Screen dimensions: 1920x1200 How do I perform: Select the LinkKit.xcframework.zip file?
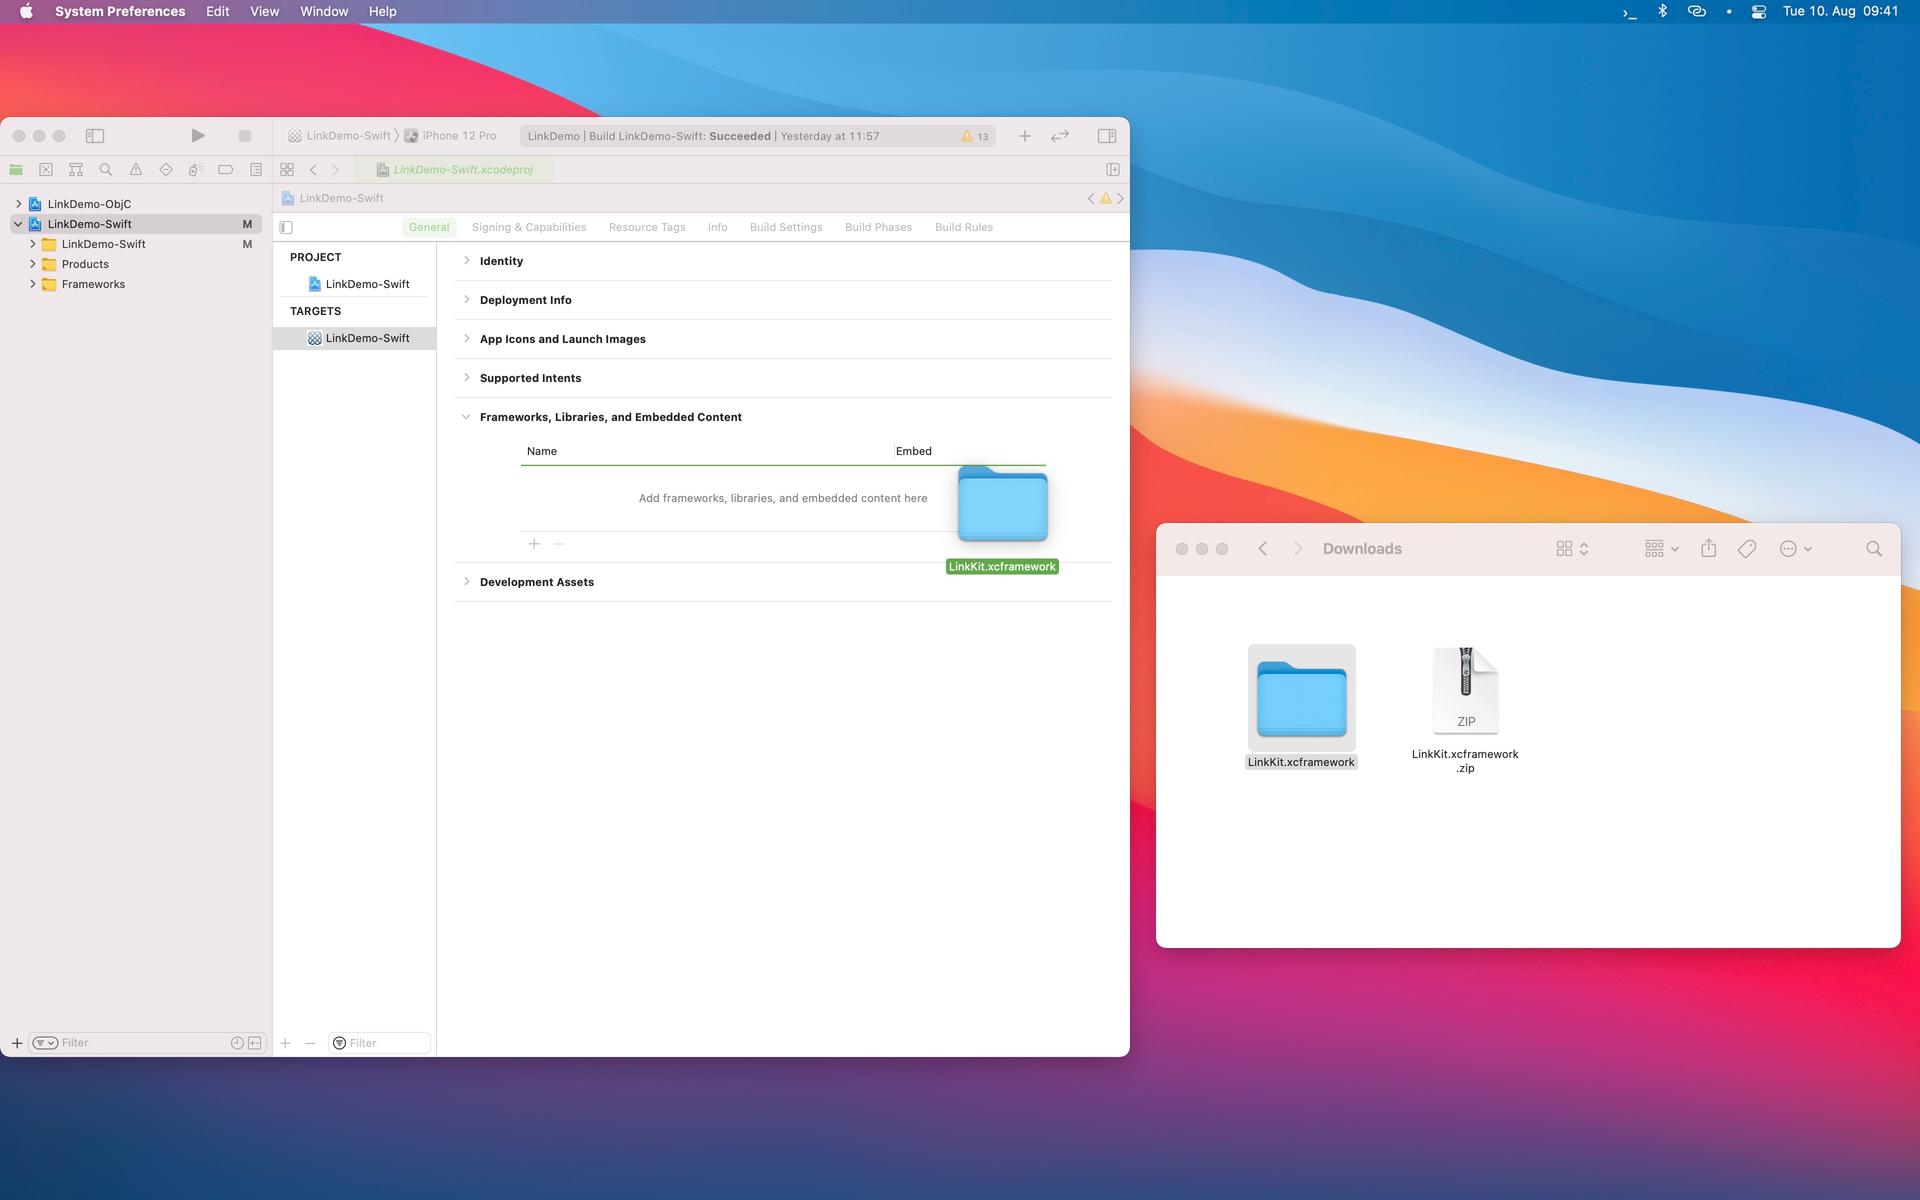[x=1465, y=710]
